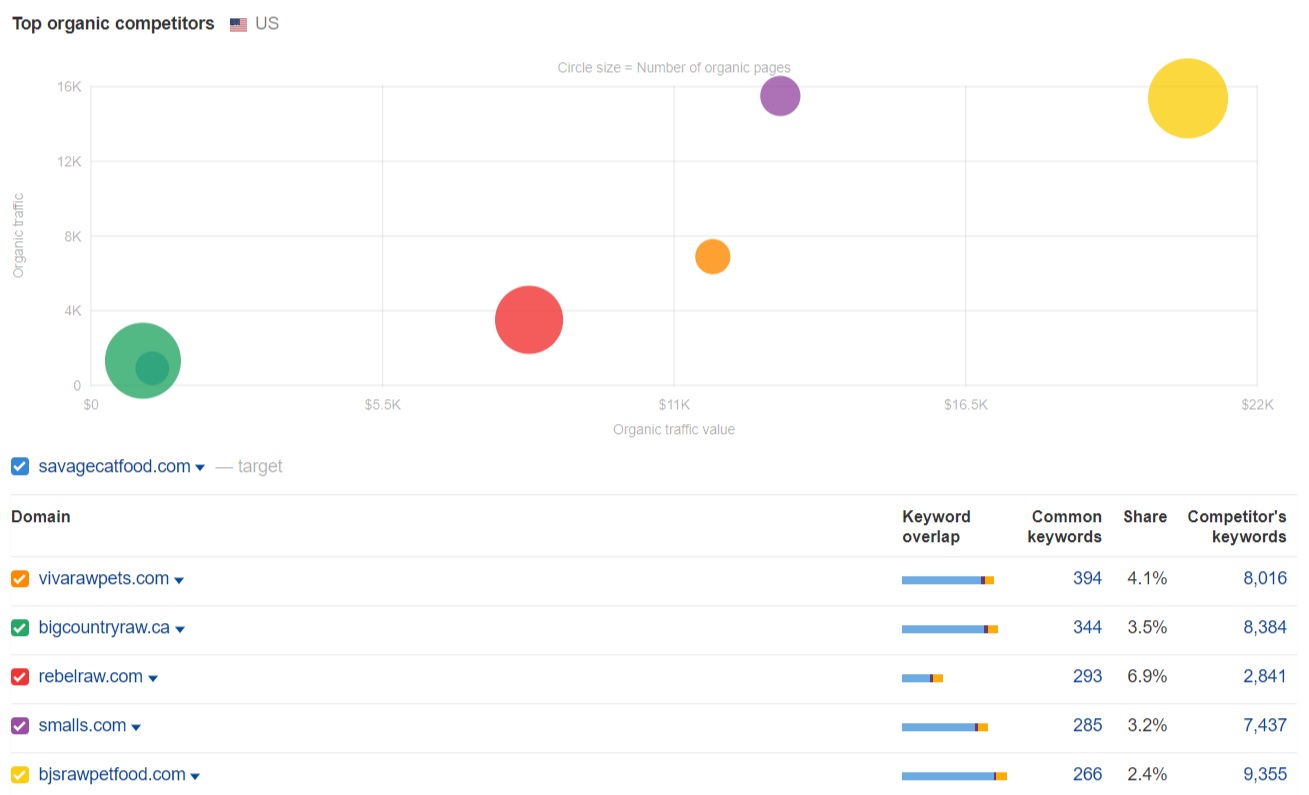This screenshot has height=795, width=1309.
Task: Click the Common keywords column header
Action: [x=1066, y=526]
